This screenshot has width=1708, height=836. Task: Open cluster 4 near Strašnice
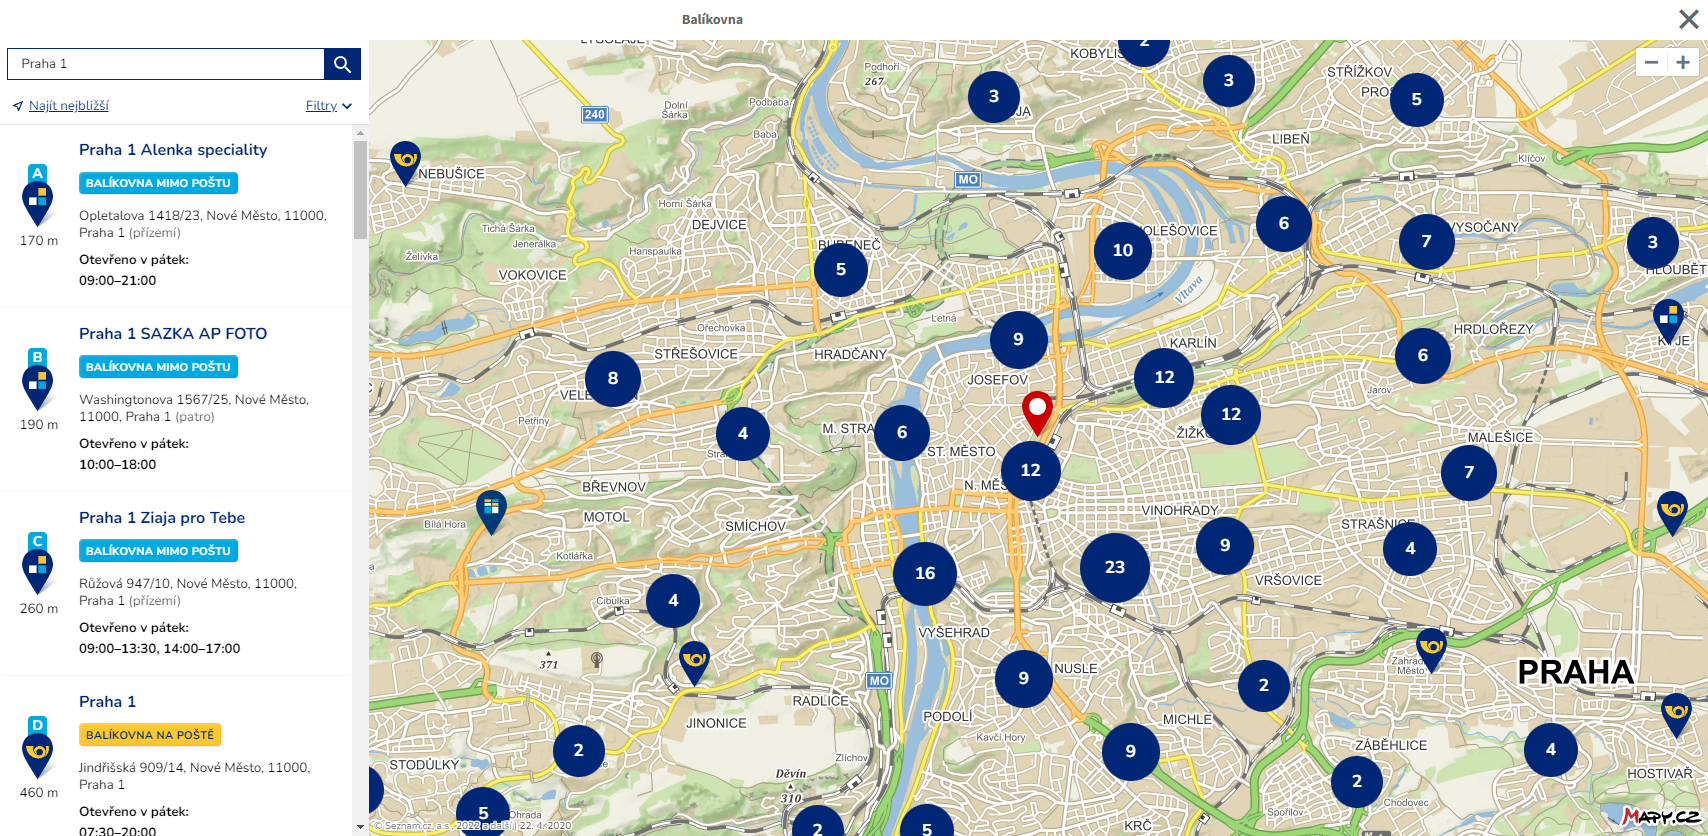[x=1410, y=548]
